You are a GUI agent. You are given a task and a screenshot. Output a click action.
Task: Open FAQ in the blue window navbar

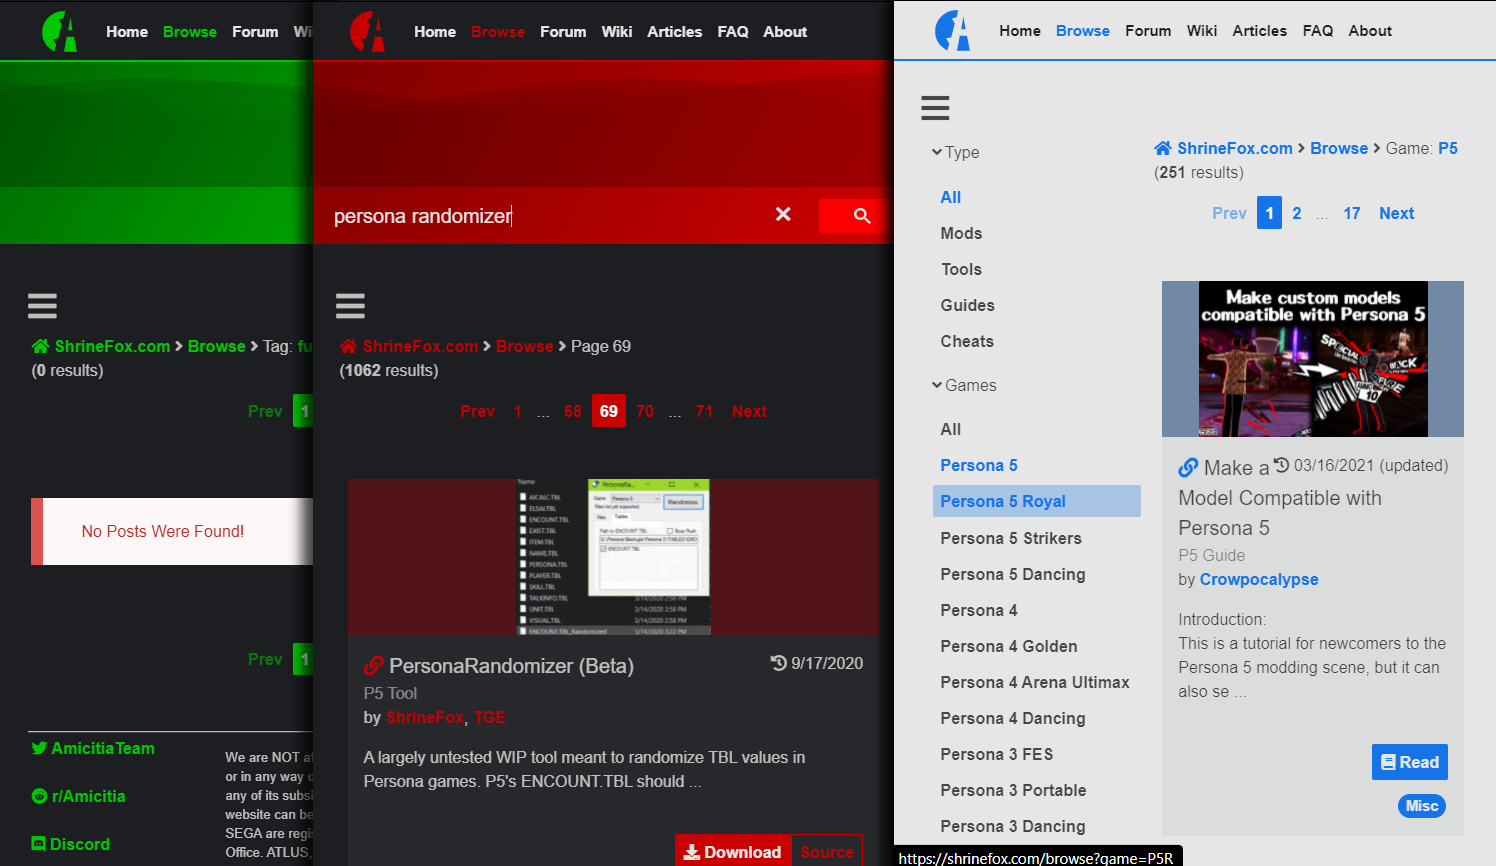tap(1318, 31)
